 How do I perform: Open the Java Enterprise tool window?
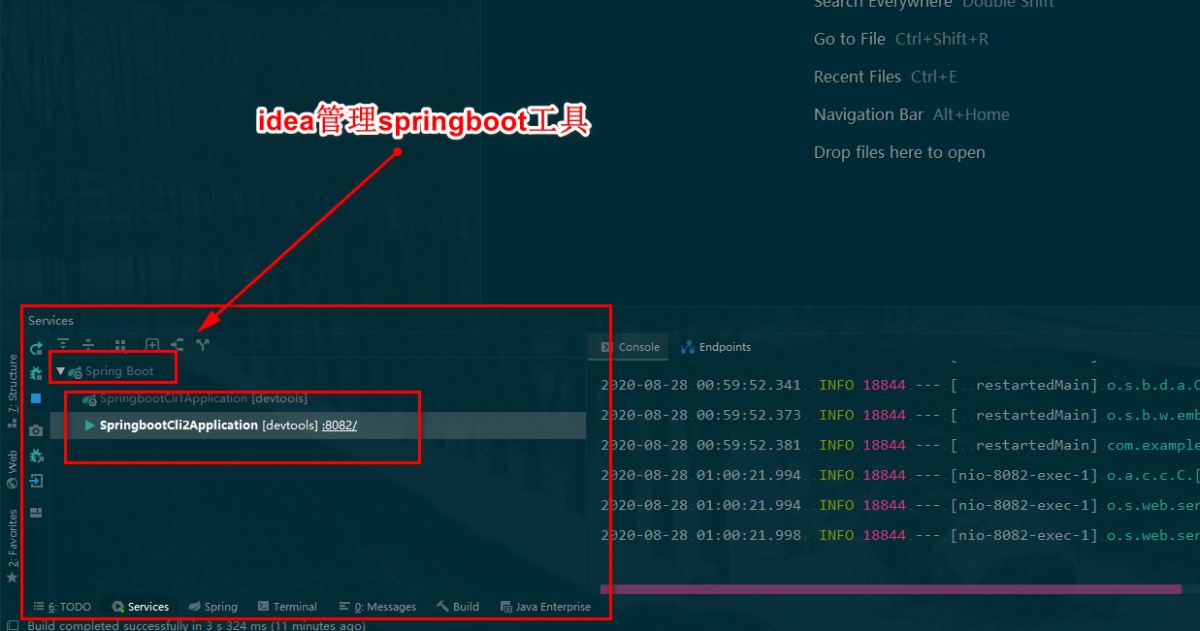(546, 606)
